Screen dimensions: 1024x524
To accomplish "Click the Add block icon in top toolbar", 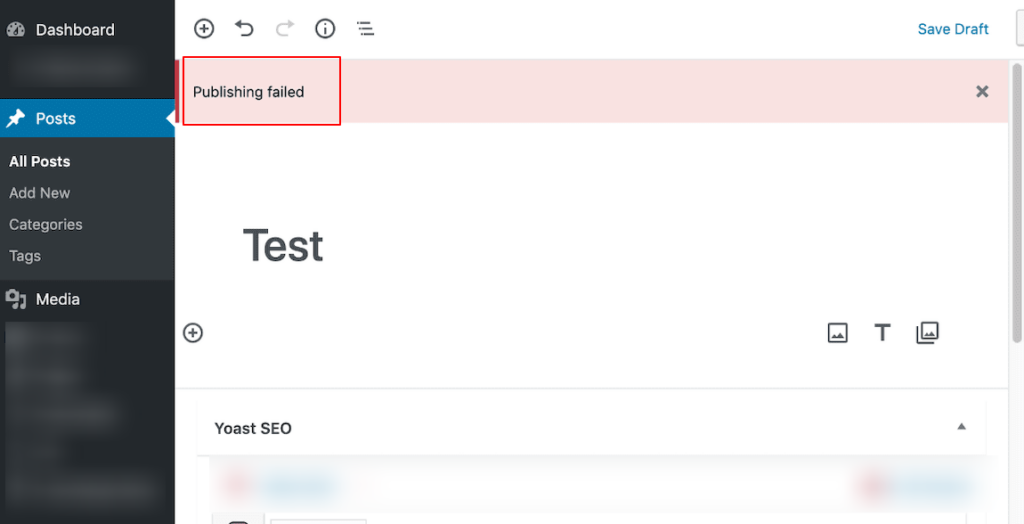I will [204, 29].
